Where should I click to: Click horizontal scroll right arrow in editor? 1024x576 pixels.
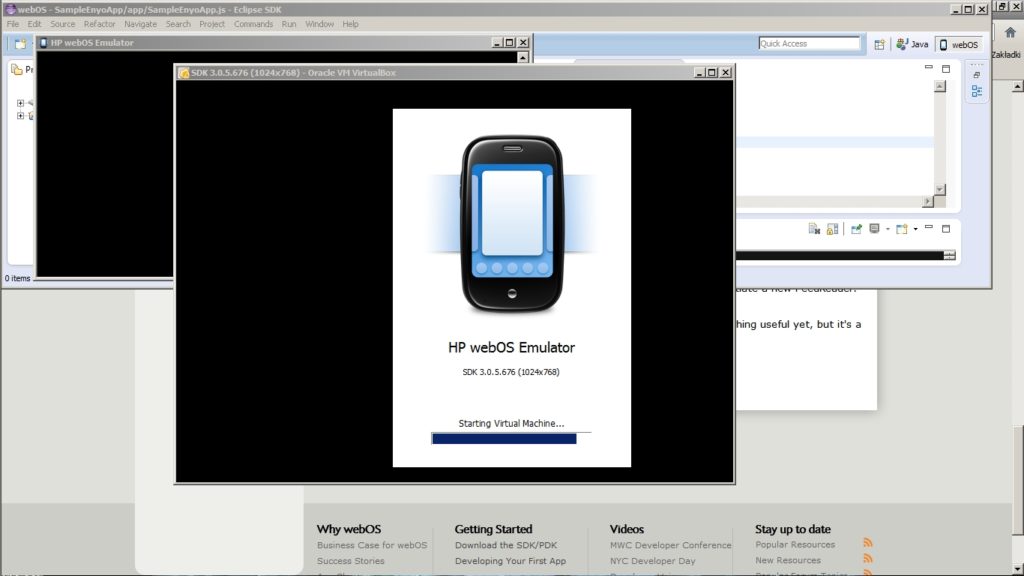point(928,202)
